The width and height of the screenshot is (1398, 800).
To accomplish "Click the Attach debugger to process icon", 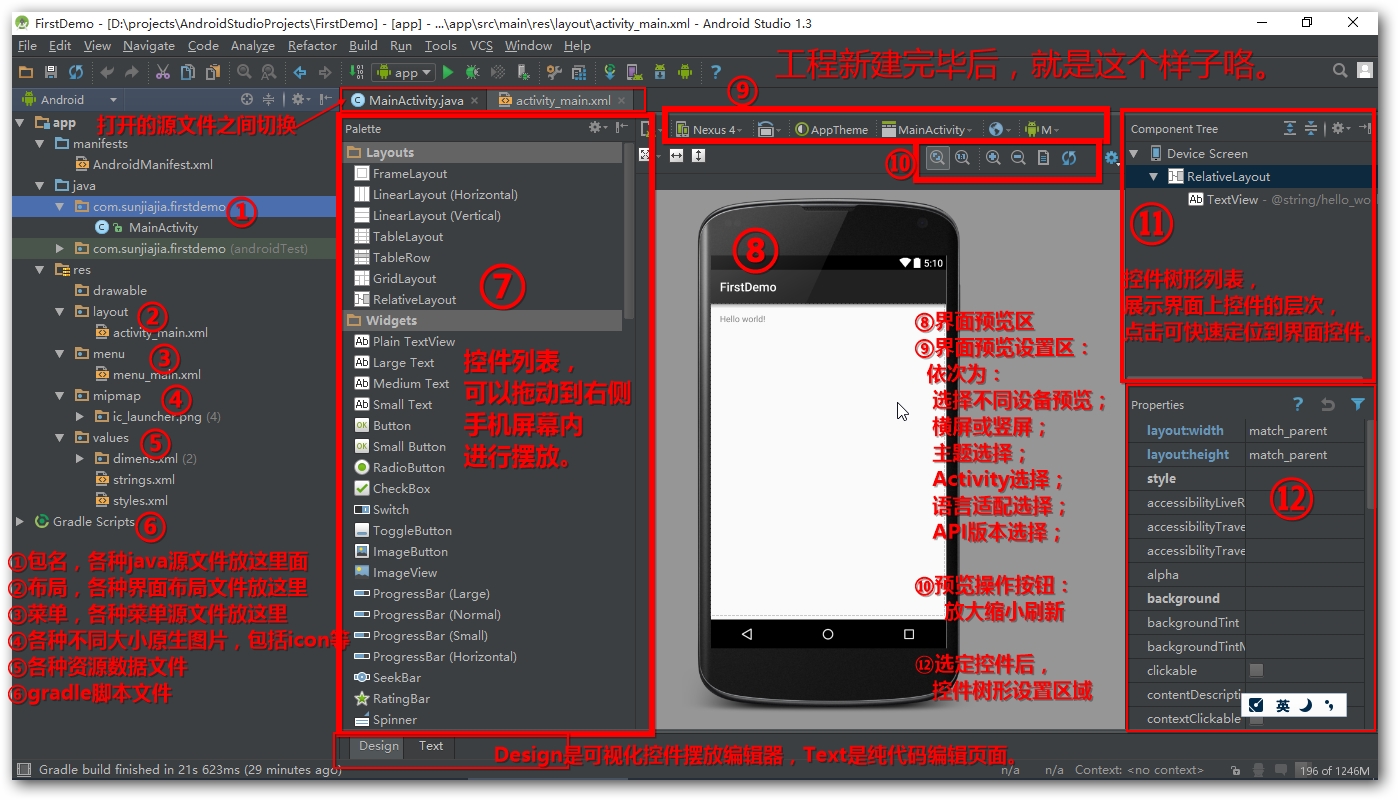I will pos(523,72).
